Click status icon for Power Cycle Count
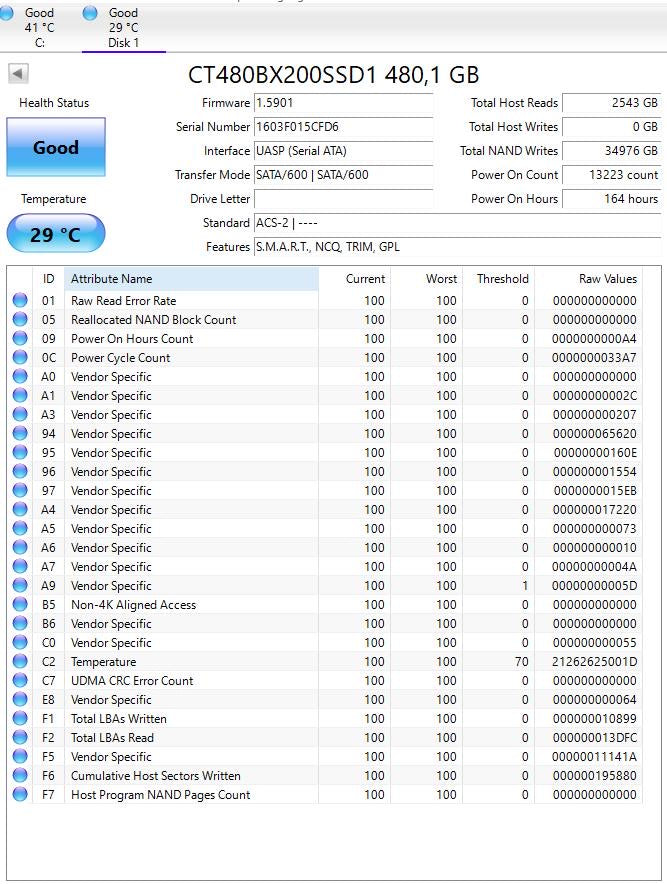Viewport: 667px width, 884px height. click(x=20, y=357)
